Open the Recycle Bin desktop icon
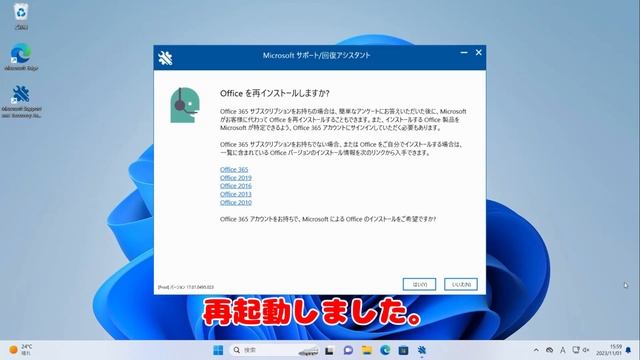Image resolution: width=640 pixels, height=360 pixels. coord(21,16)
